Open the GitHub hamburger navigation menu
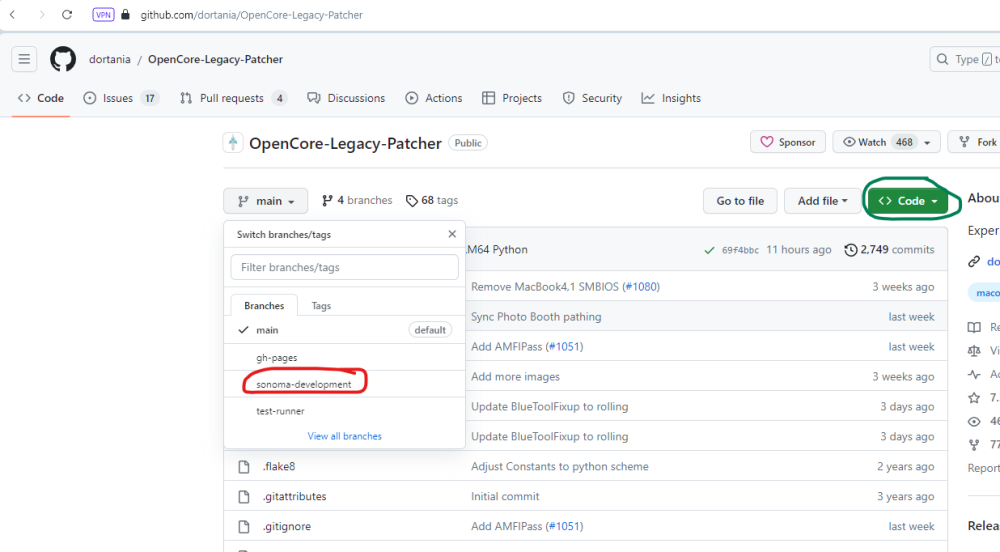This screenshot has width=1000, height=552. click(24, 59)
